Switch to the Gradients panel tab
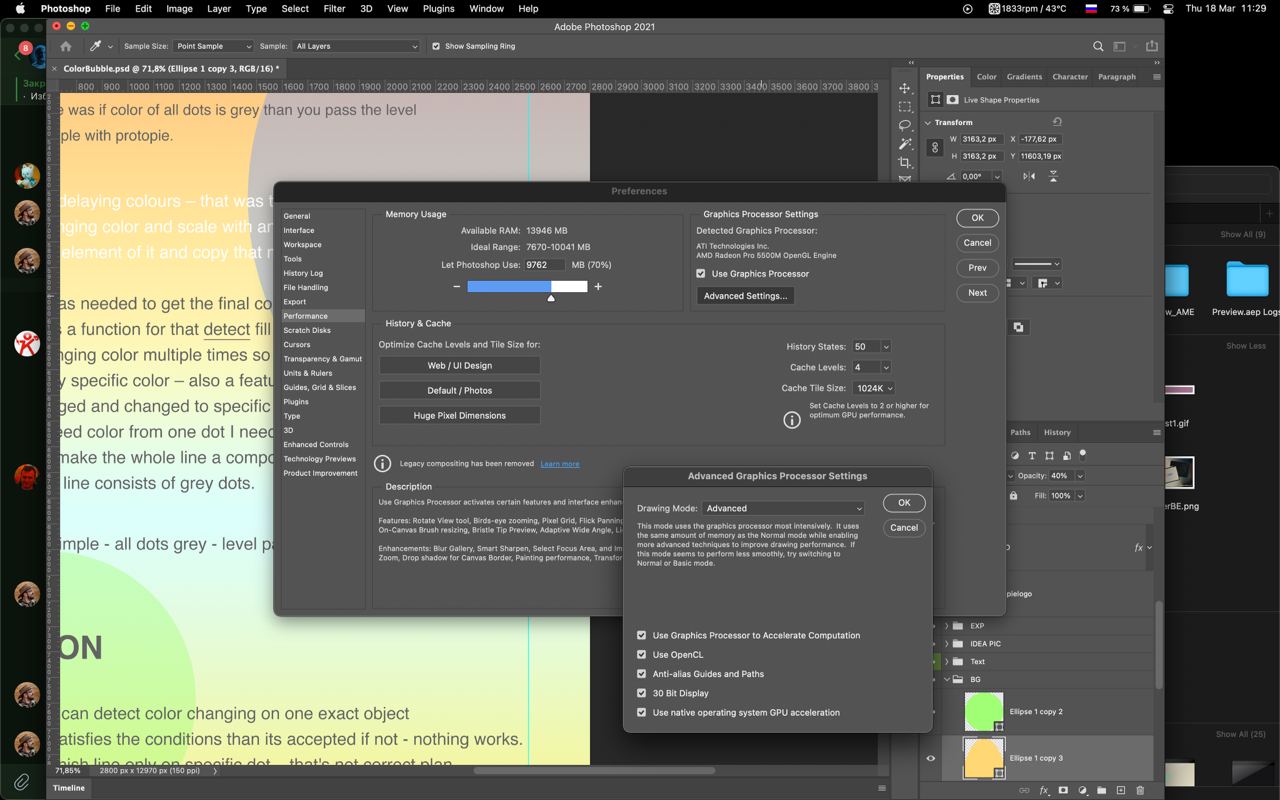 point(1024,77)
